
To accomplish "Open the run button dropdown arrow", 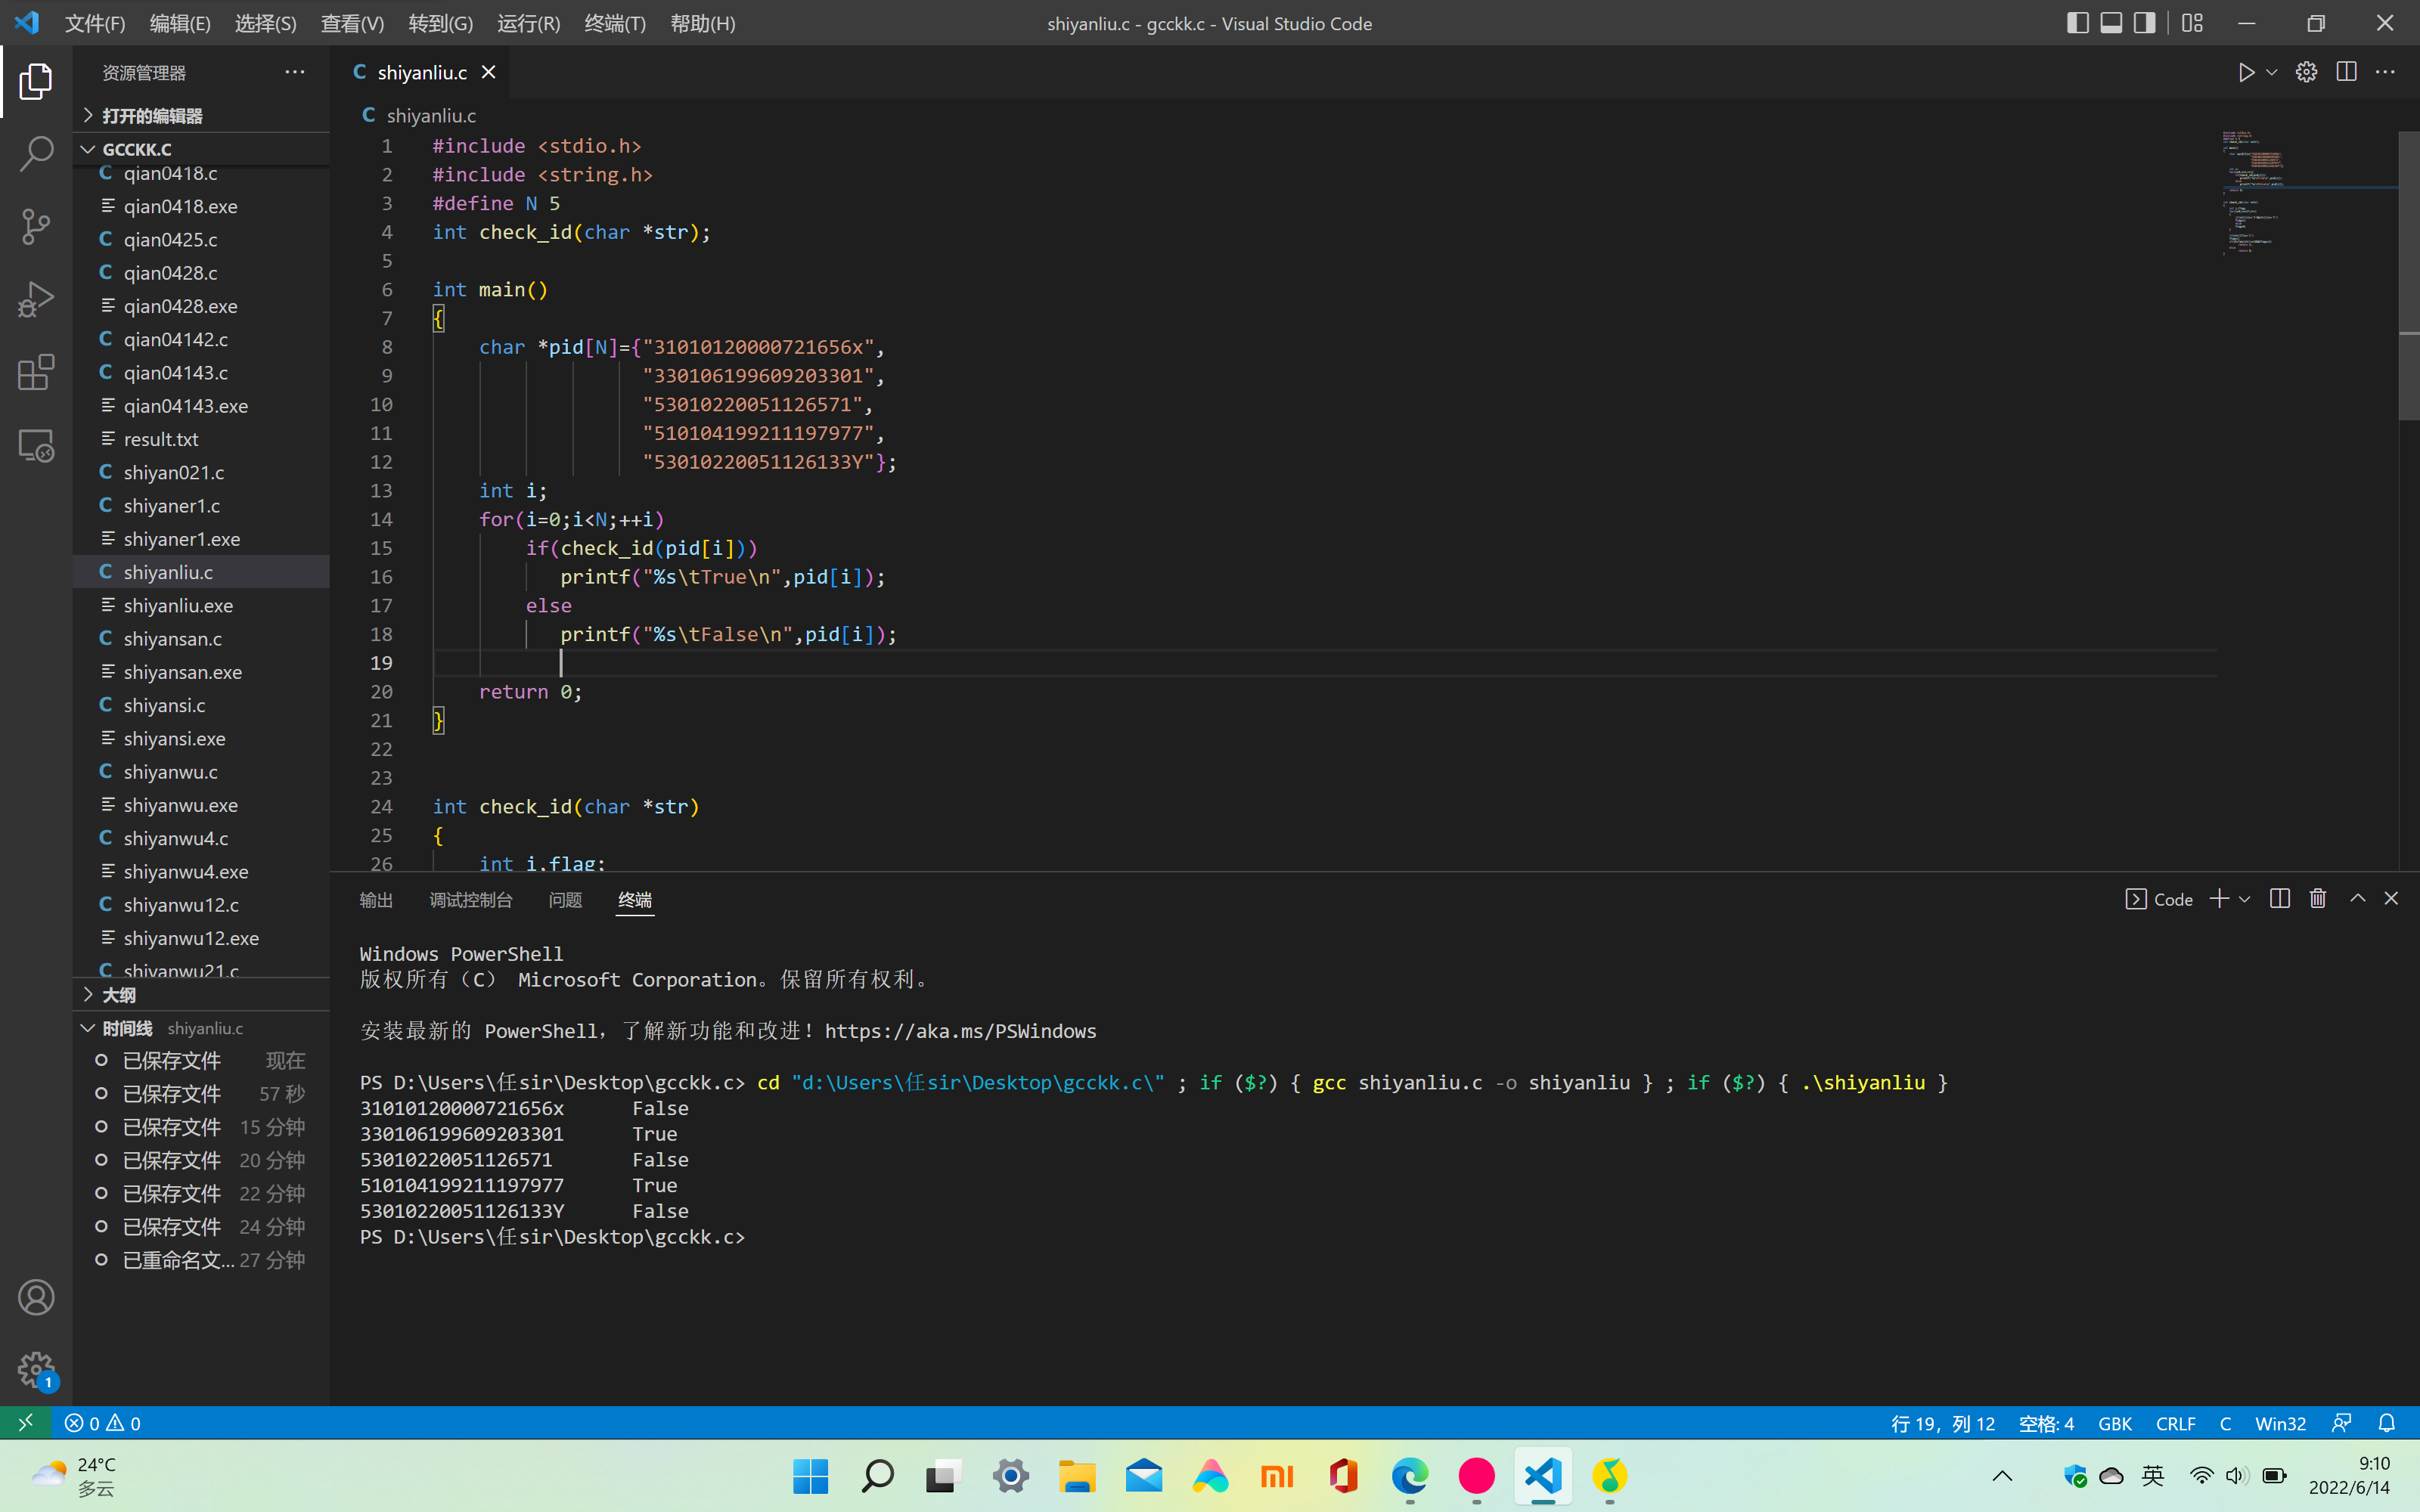I will pyautogui.click(x=2272, y=72).
